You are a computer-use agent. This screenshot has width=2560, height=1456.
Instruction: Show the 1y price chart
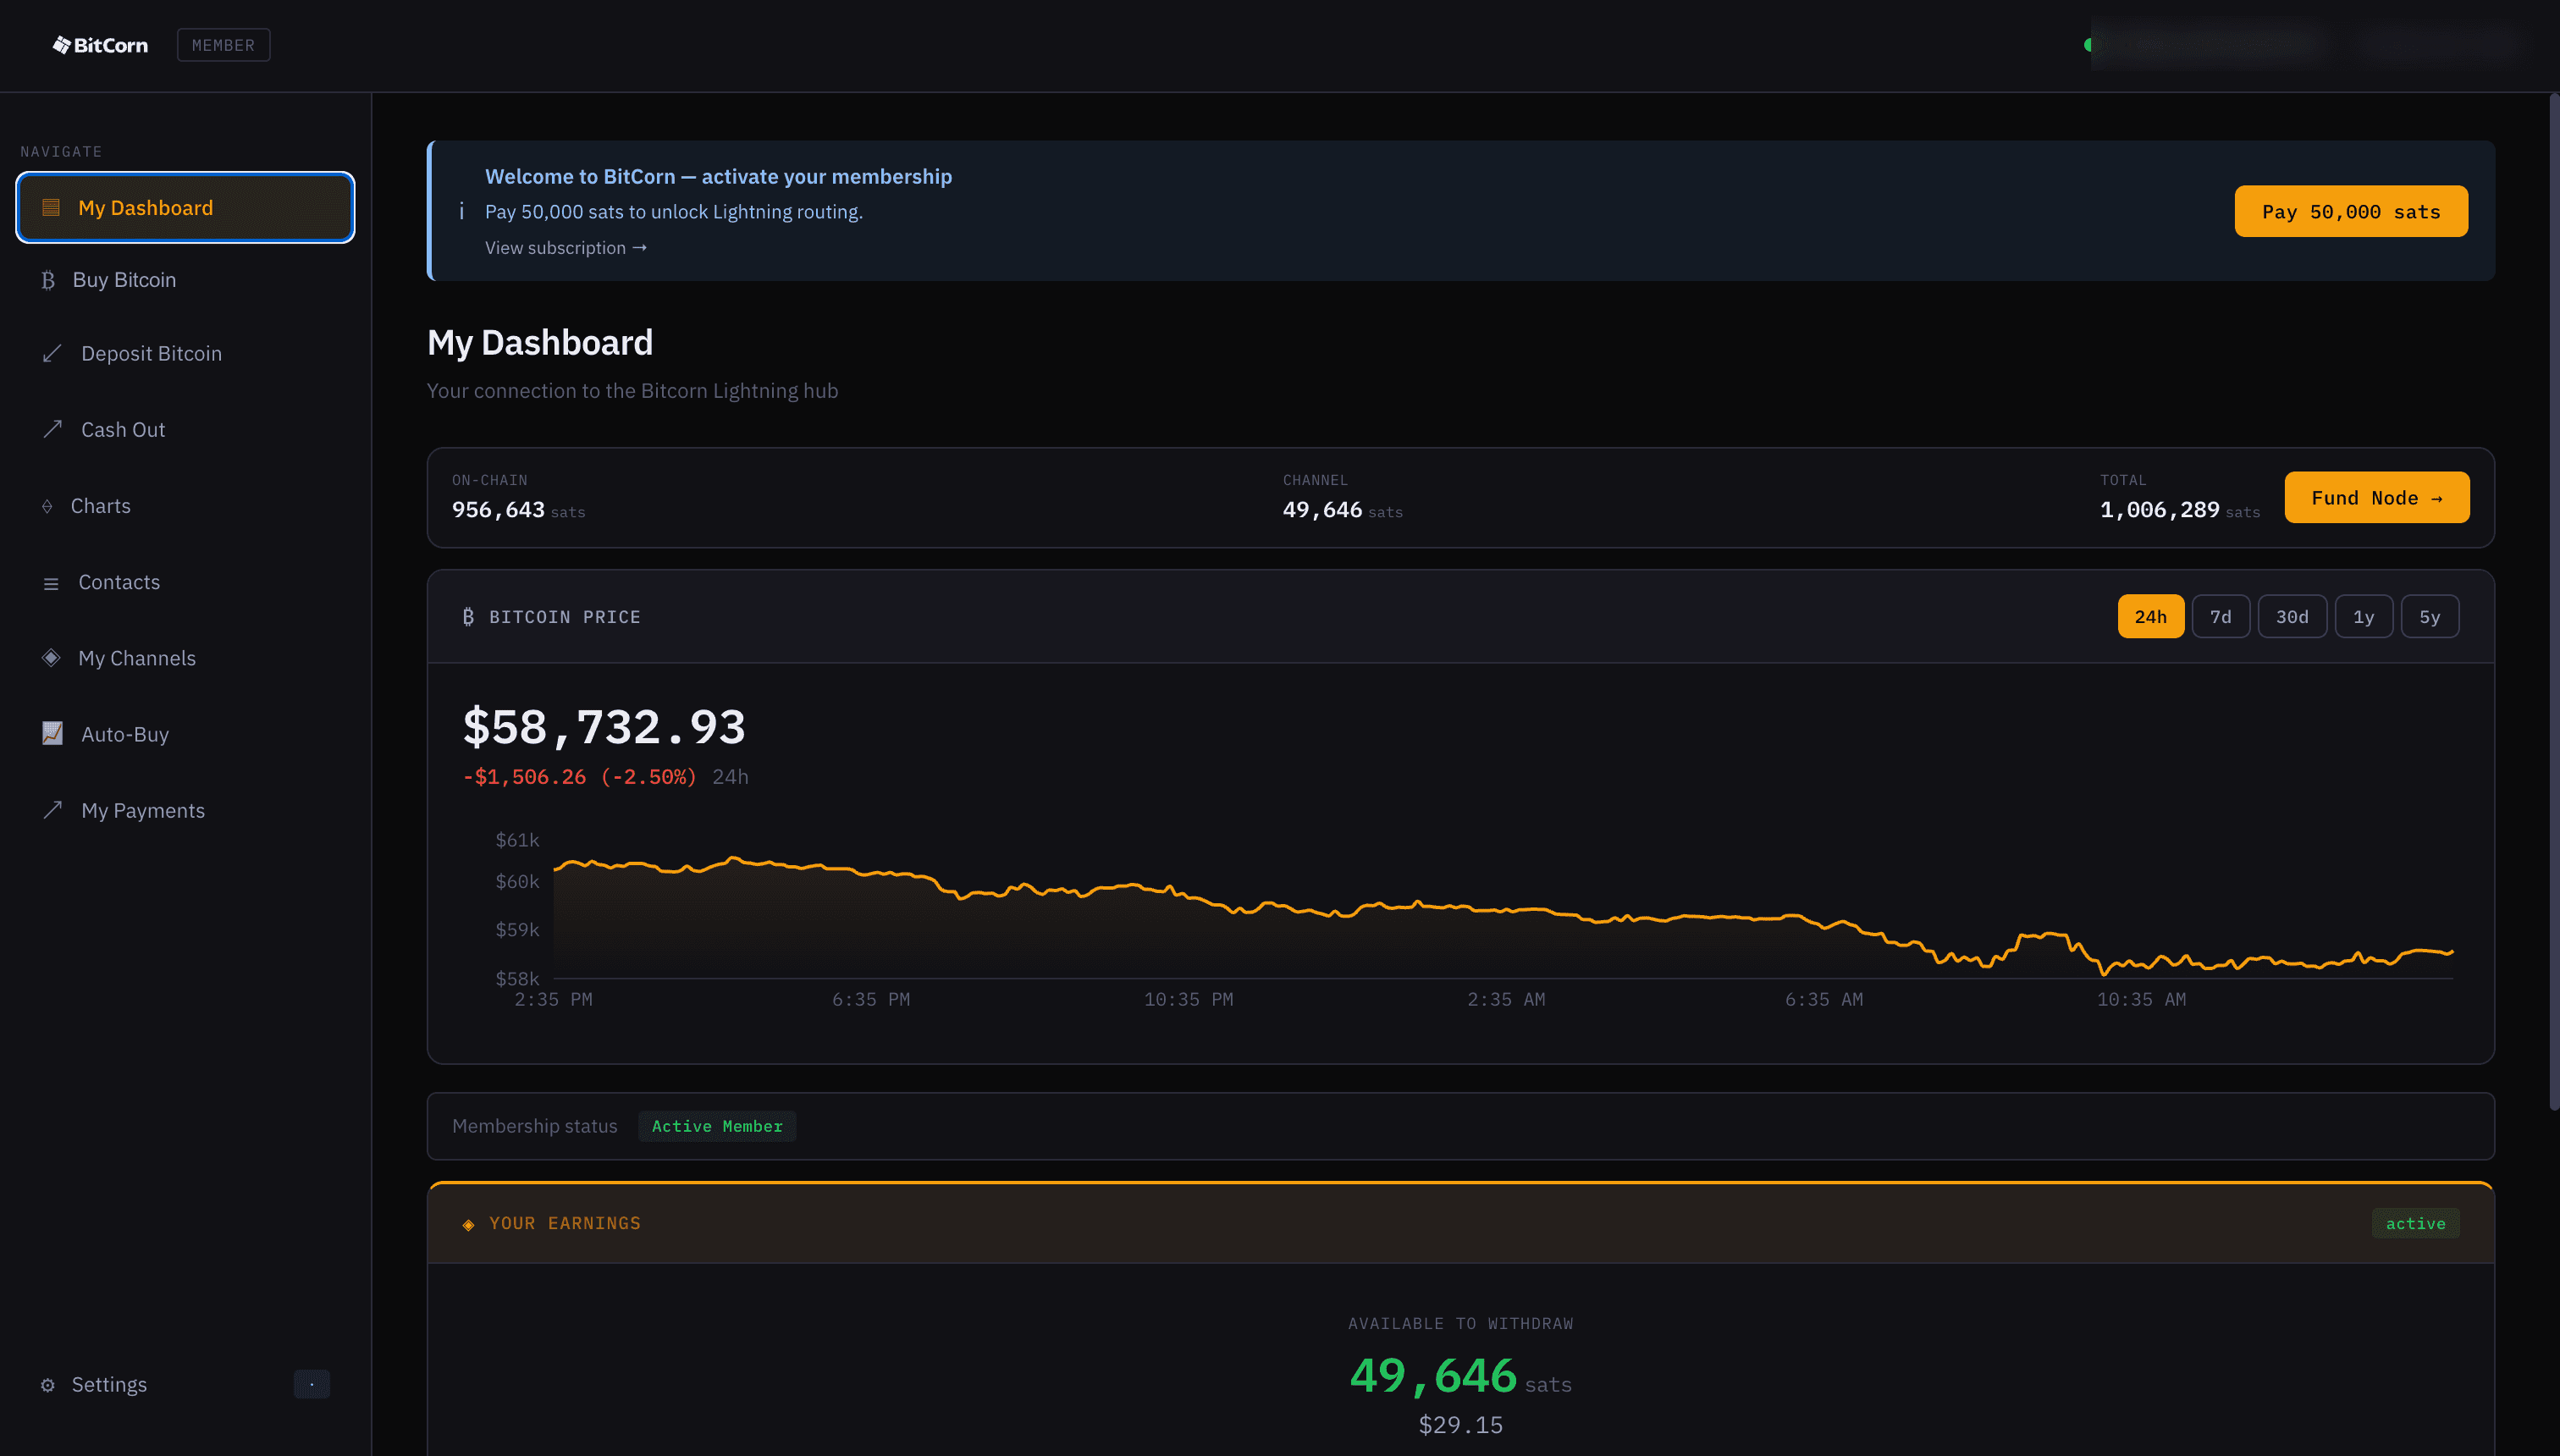[2363, 617]
